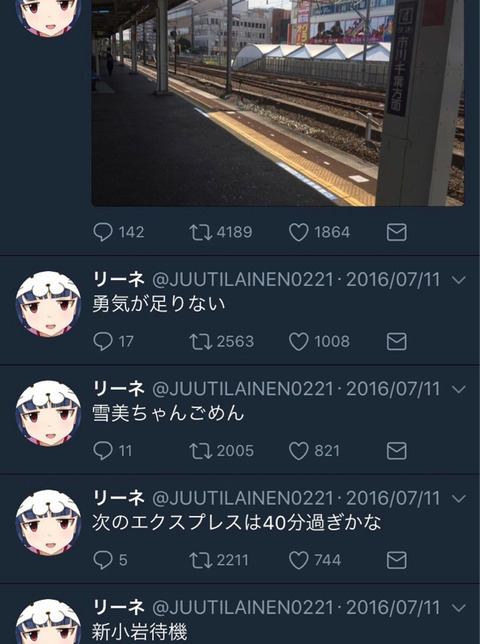480x644 pixels.
Task: View the train platform photo full size
Action: [278, 103]
